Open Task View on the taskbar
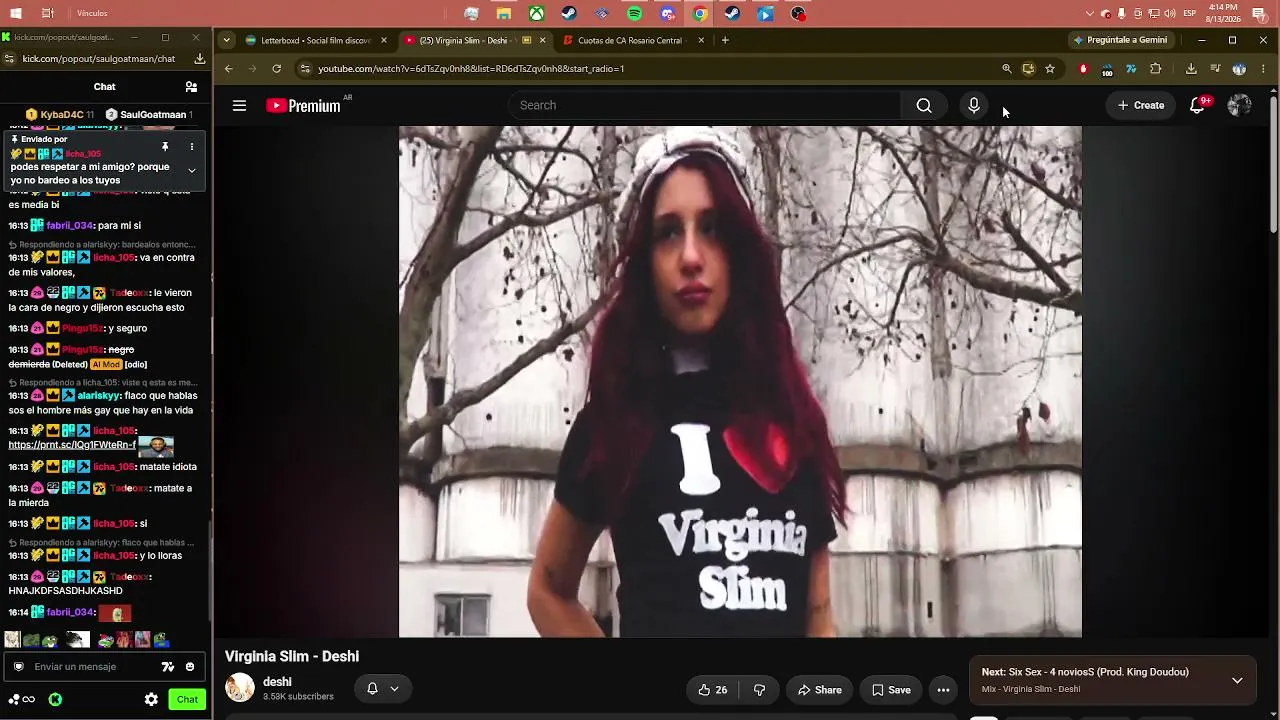This screenshot has width=1280, height=720. [47, 14]
